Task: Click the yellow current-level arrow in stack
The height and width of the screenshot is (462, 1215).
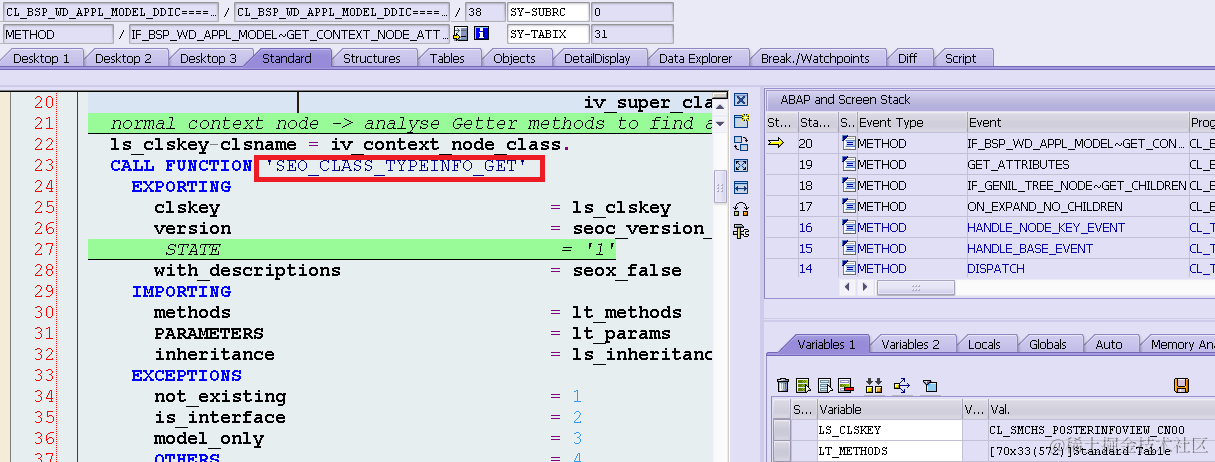Action: pos(776,143)
